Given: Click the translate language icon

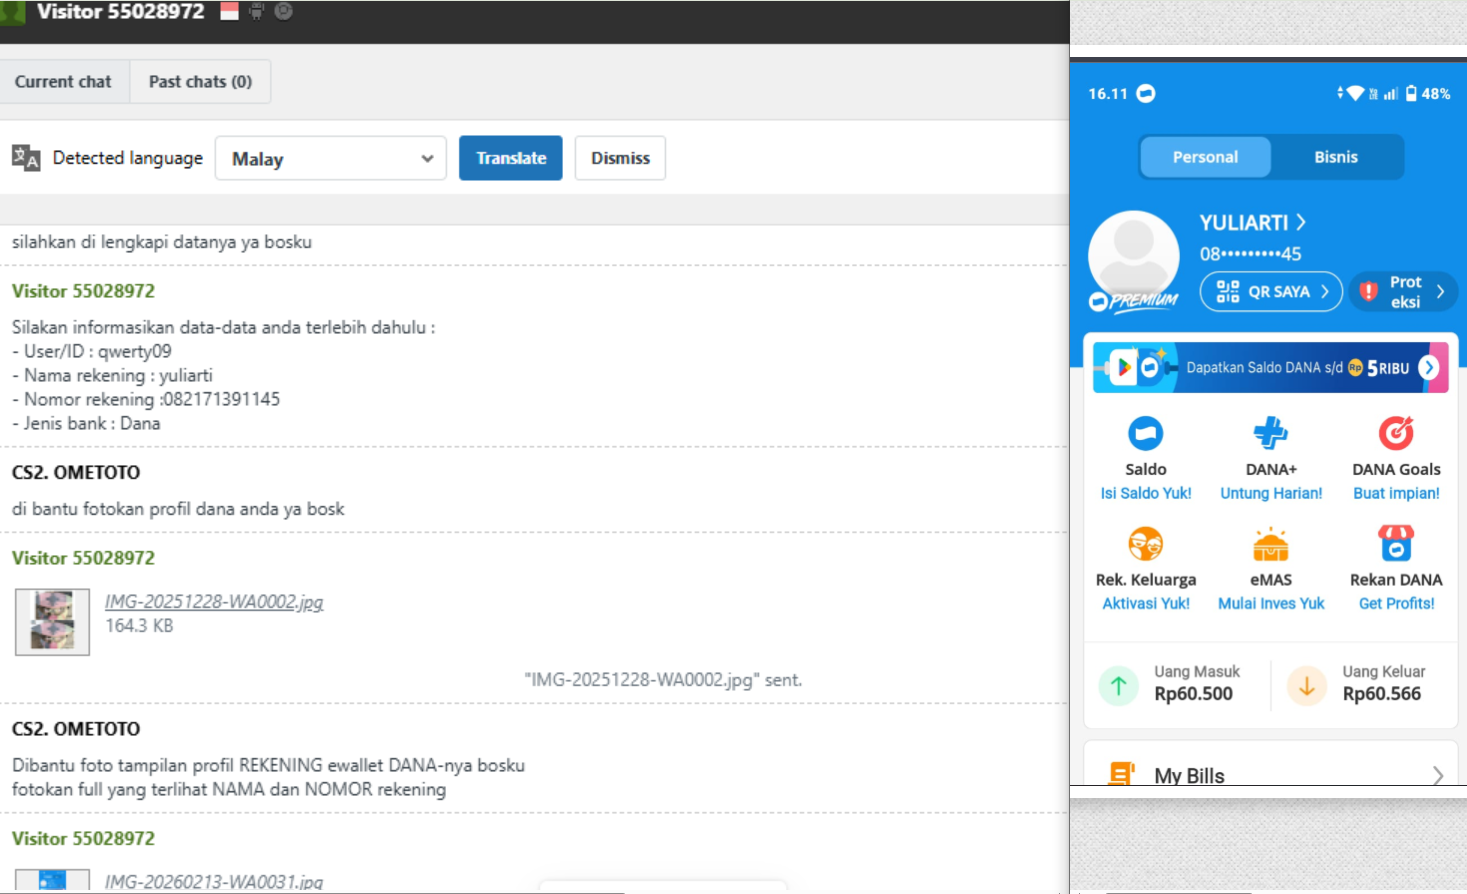Looking at the screenshot, I should pyautogui.click(x=26, y=158).
